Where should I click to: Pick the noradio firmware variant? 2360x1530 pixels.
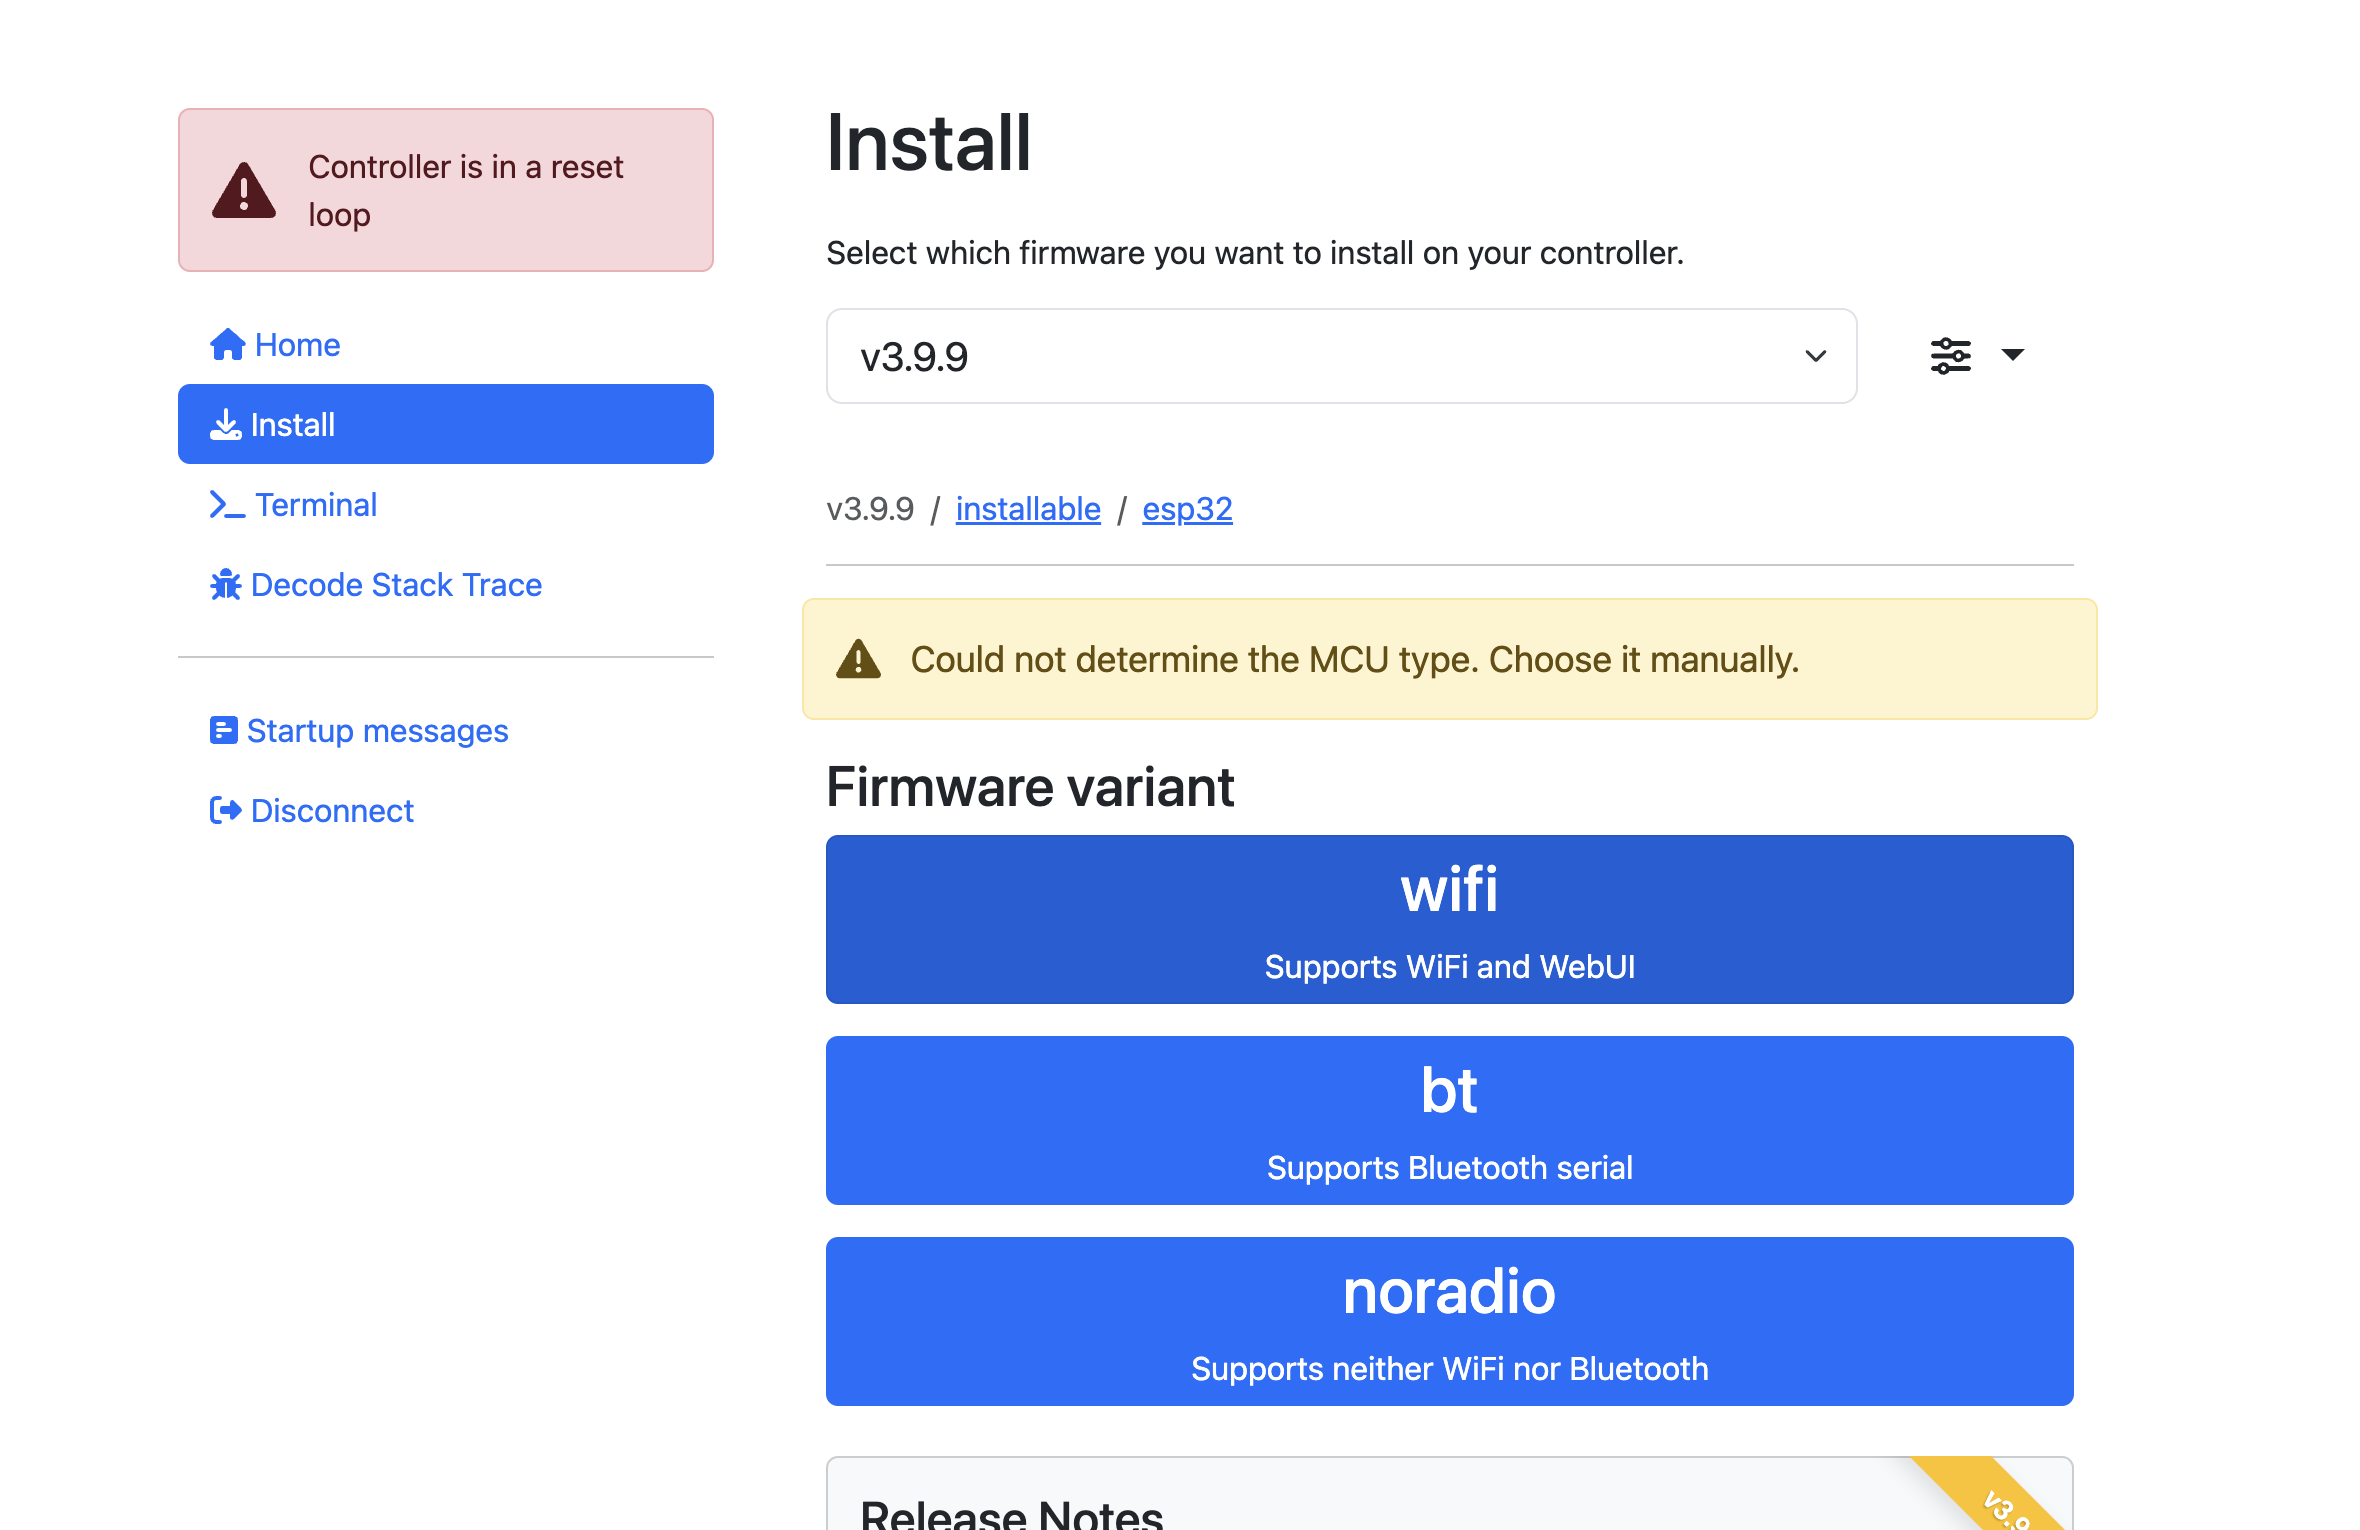coord(1449,1321)
